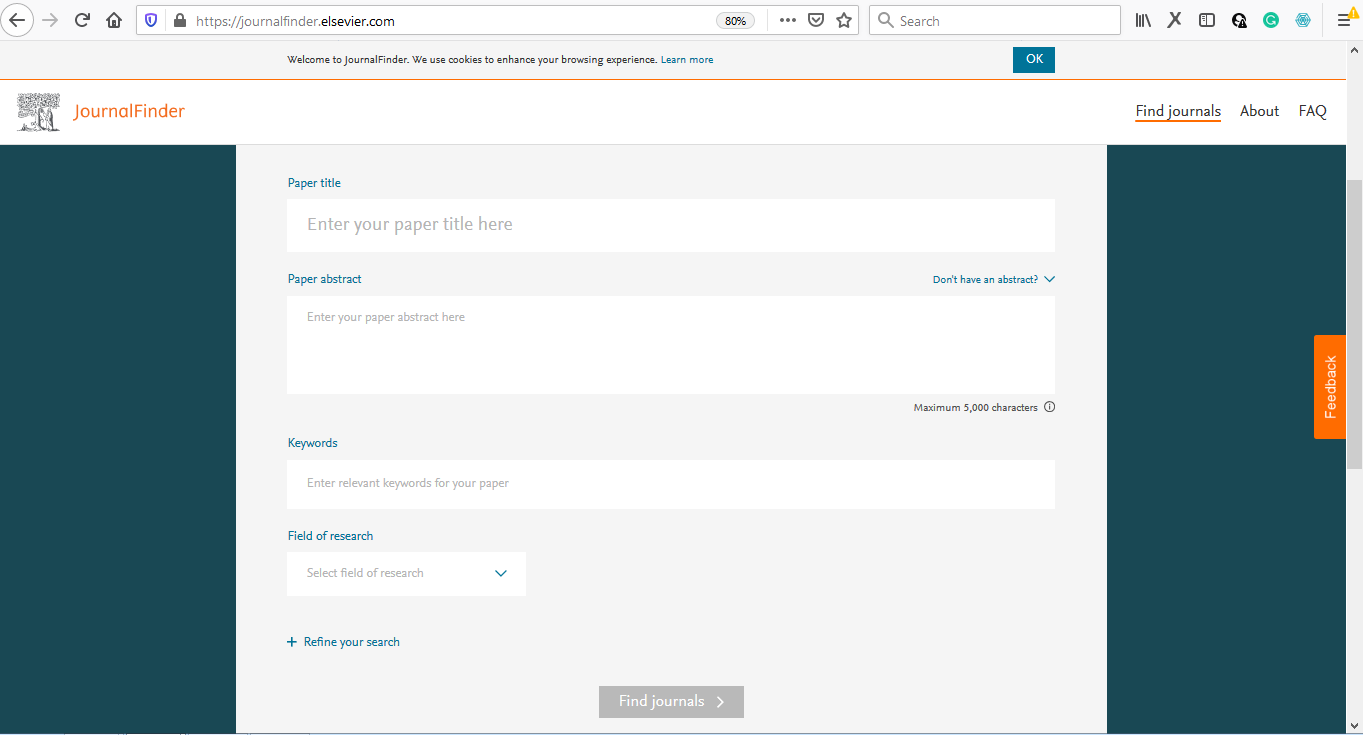Click the JournalFinder site name

[x=129, y=111]
